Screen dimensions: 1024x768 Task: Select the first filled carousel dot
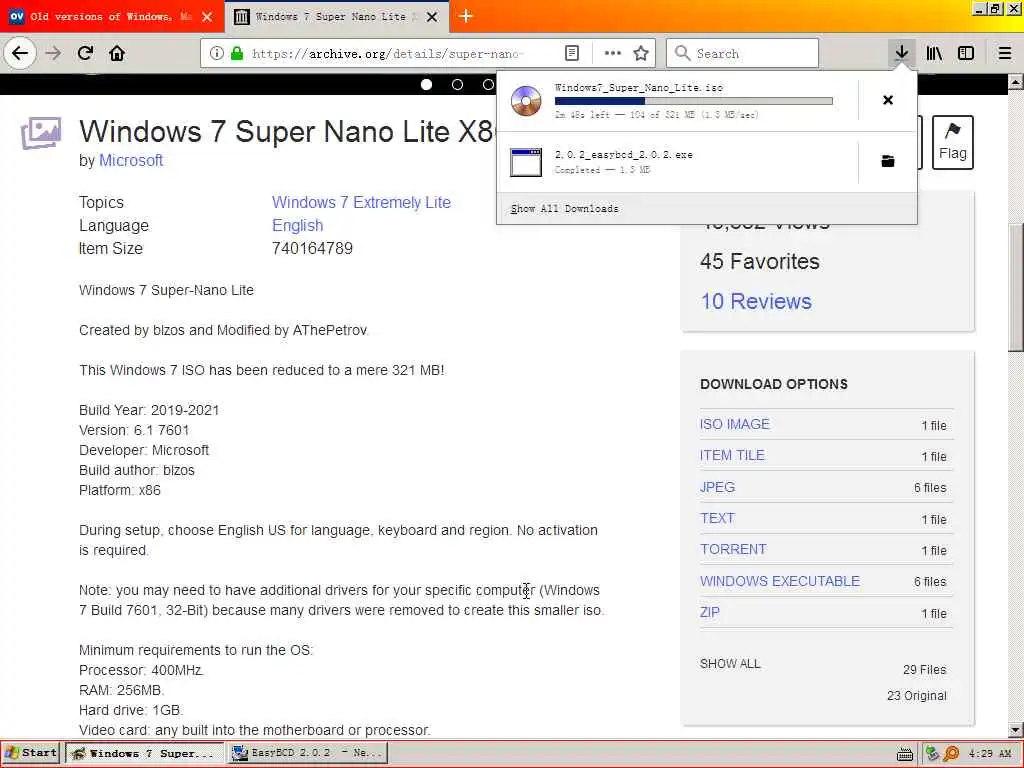click(426, 85)
